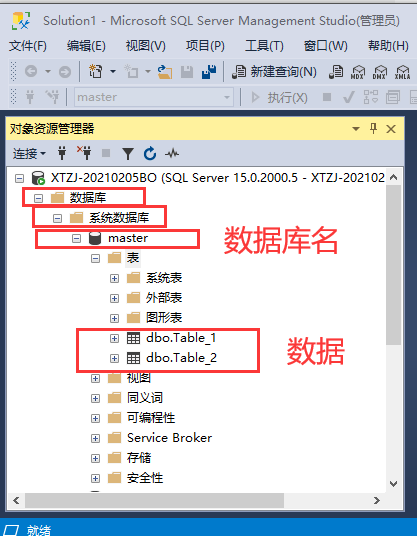Click the Save All disks icon
Viewport: 417px width, 536px height.
(x=209, y=72)
